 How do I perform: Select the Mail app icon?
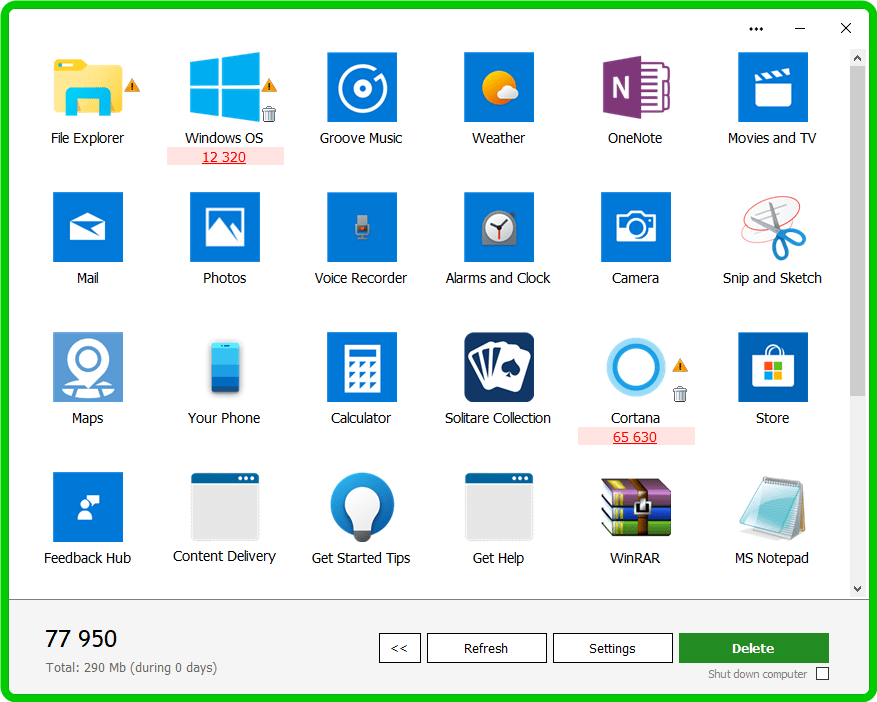88,227
